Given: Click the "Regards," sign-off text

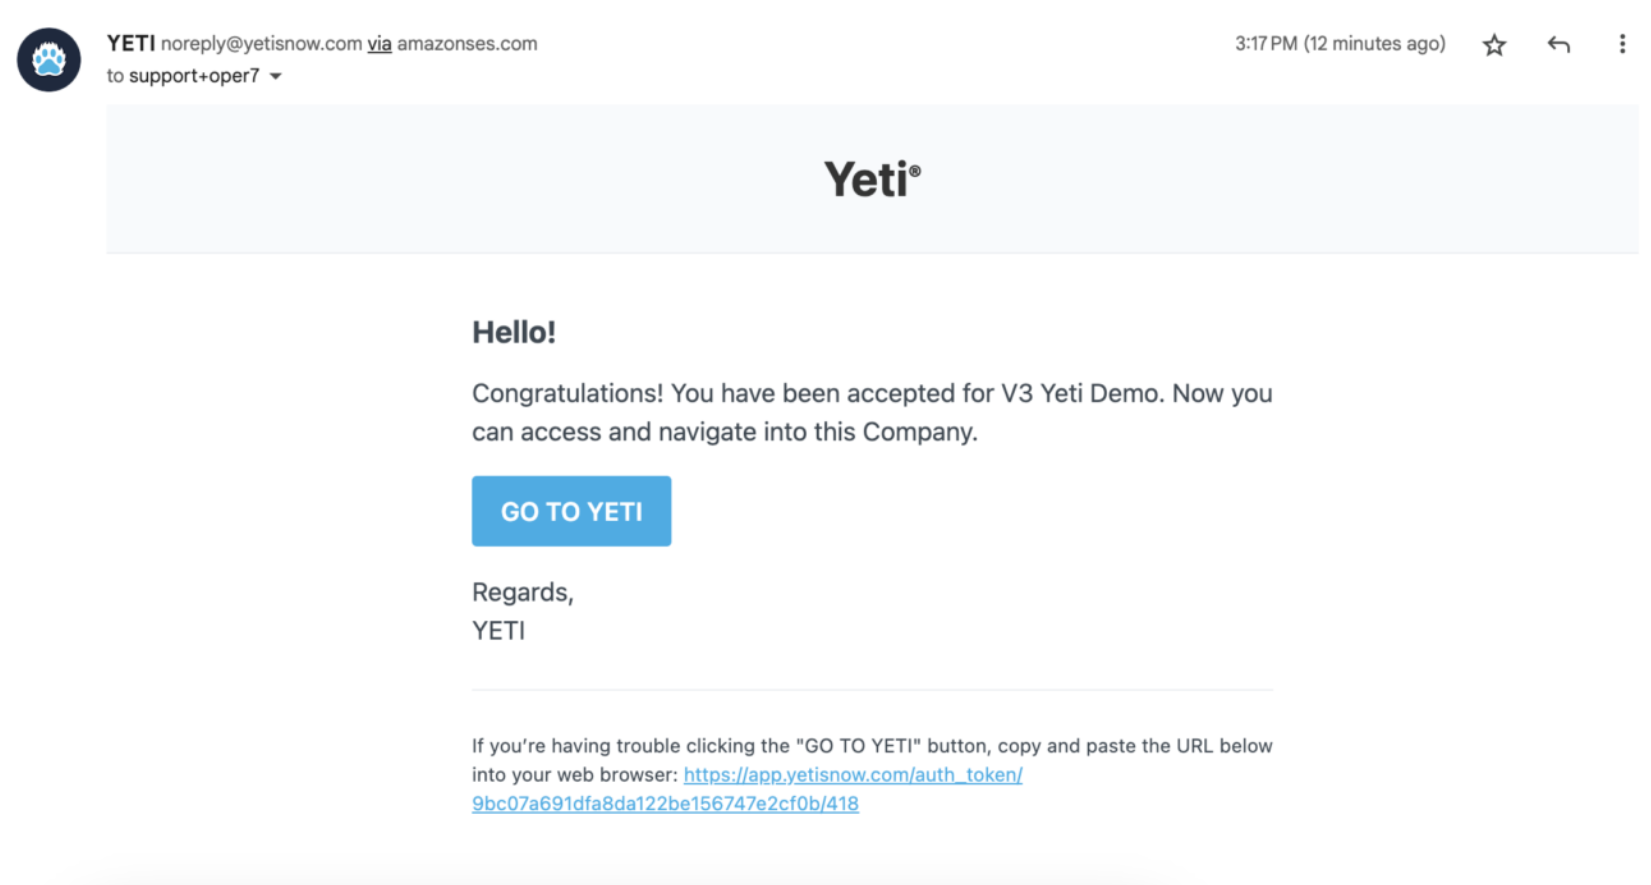Looking at the screenshot, I should pyautogui.click(x=523, y=592).
